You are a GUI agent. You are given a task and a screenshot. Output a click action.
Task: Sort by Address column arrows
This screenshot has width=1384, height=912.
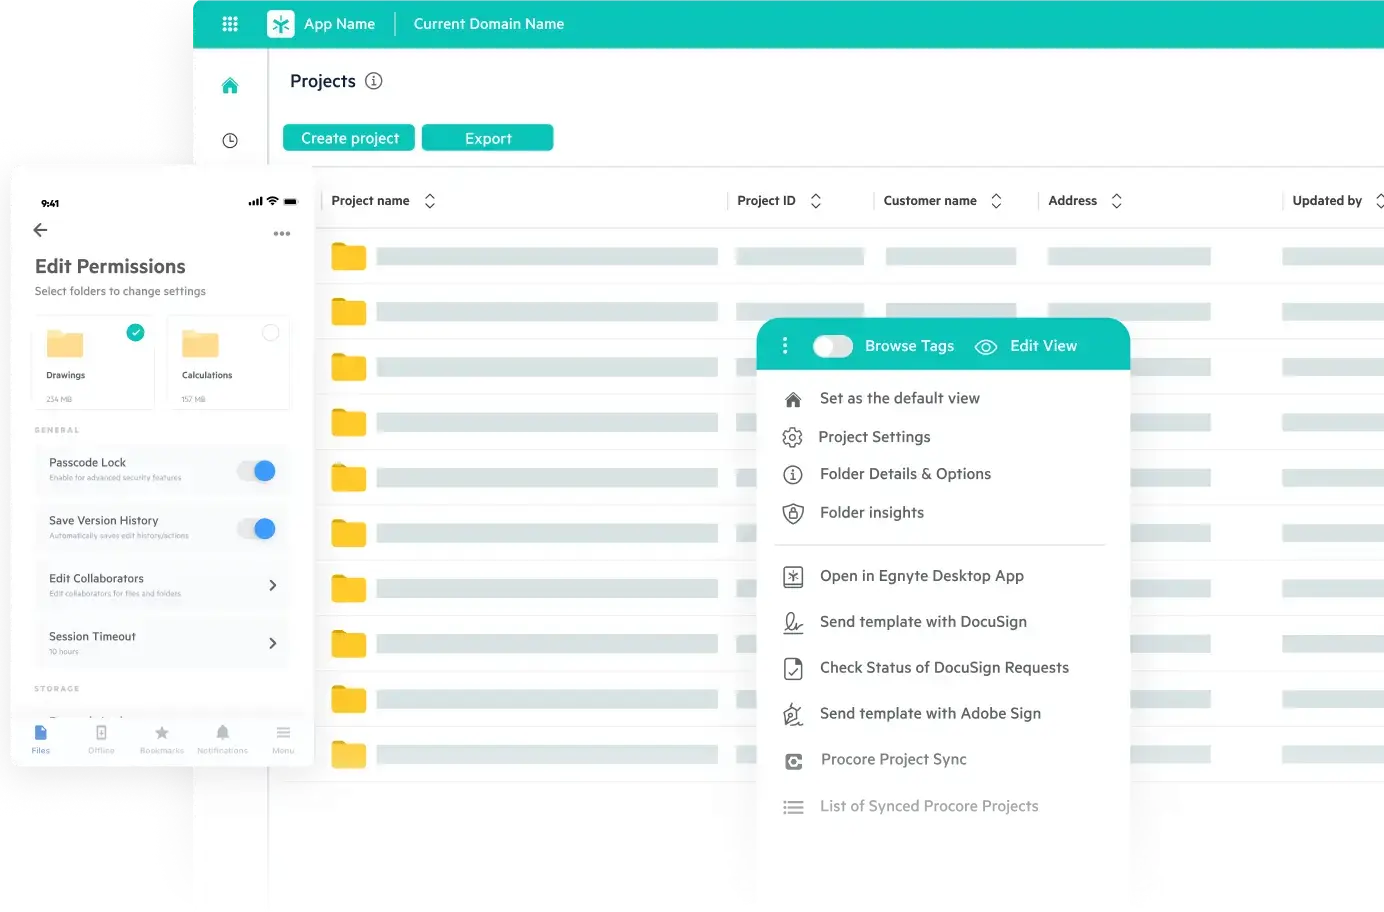[1117, 201]
